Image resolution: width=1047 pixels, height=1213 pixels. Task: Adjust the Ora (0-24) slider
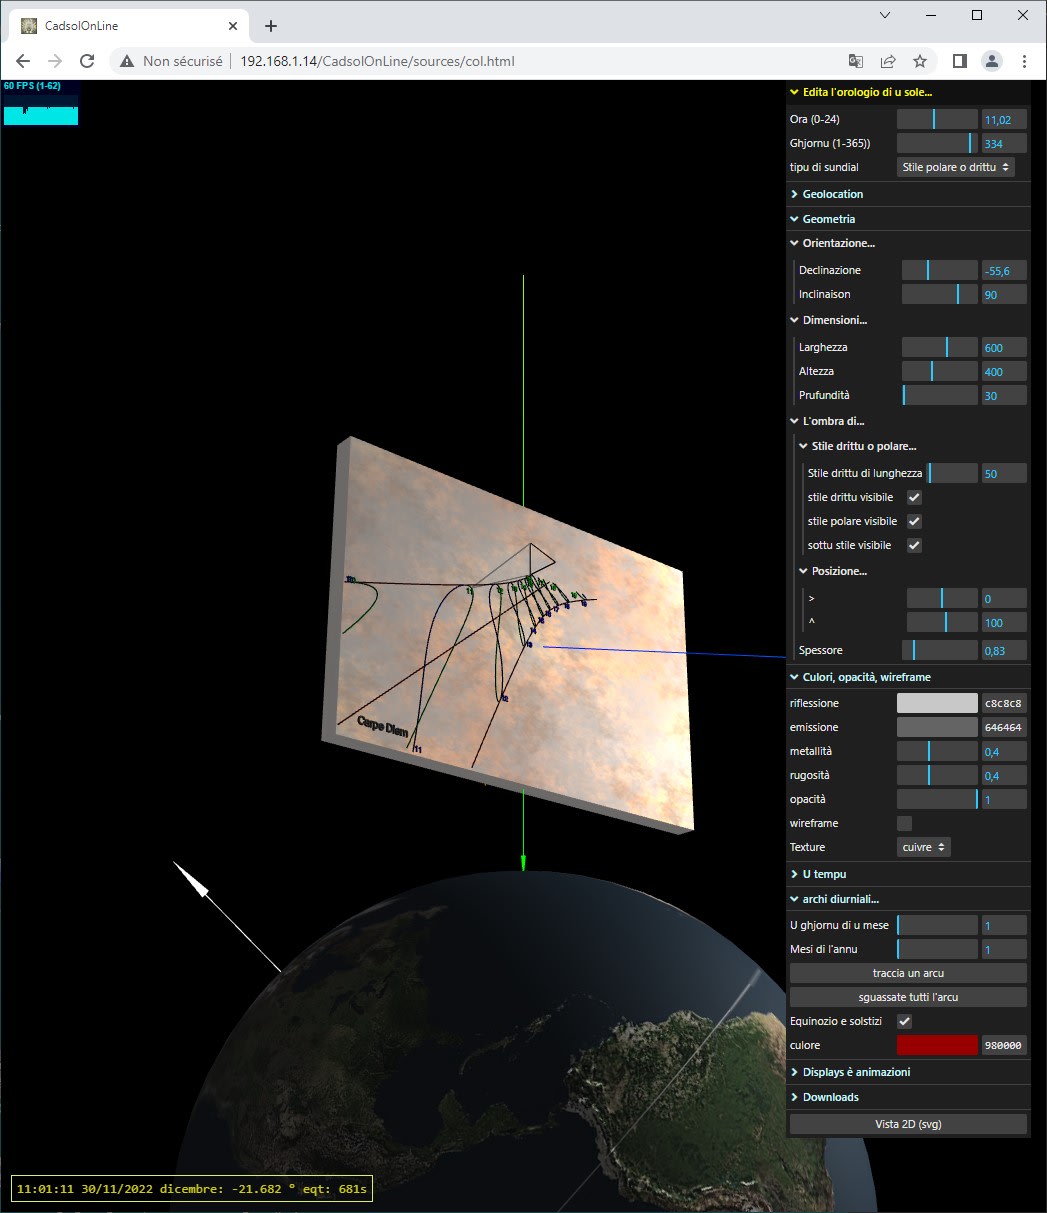937,119
